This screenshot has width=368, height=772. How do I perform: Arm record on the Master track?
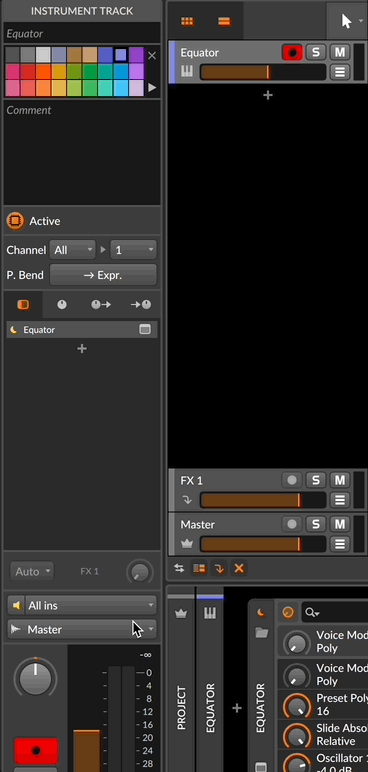tap(292, 524)
